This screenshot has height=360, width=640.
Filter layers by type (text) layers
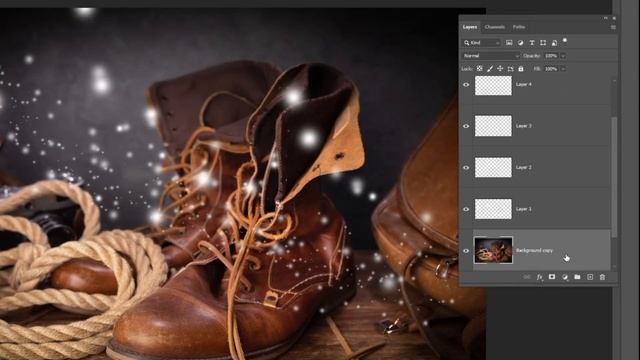coord(532,42)
